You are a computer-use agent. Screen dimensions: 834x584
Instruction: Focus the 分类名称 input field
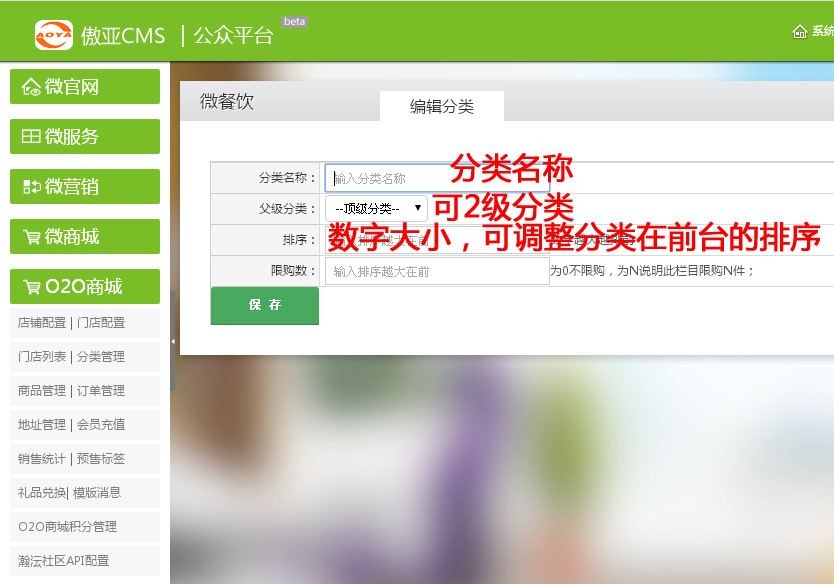(437, 178)
